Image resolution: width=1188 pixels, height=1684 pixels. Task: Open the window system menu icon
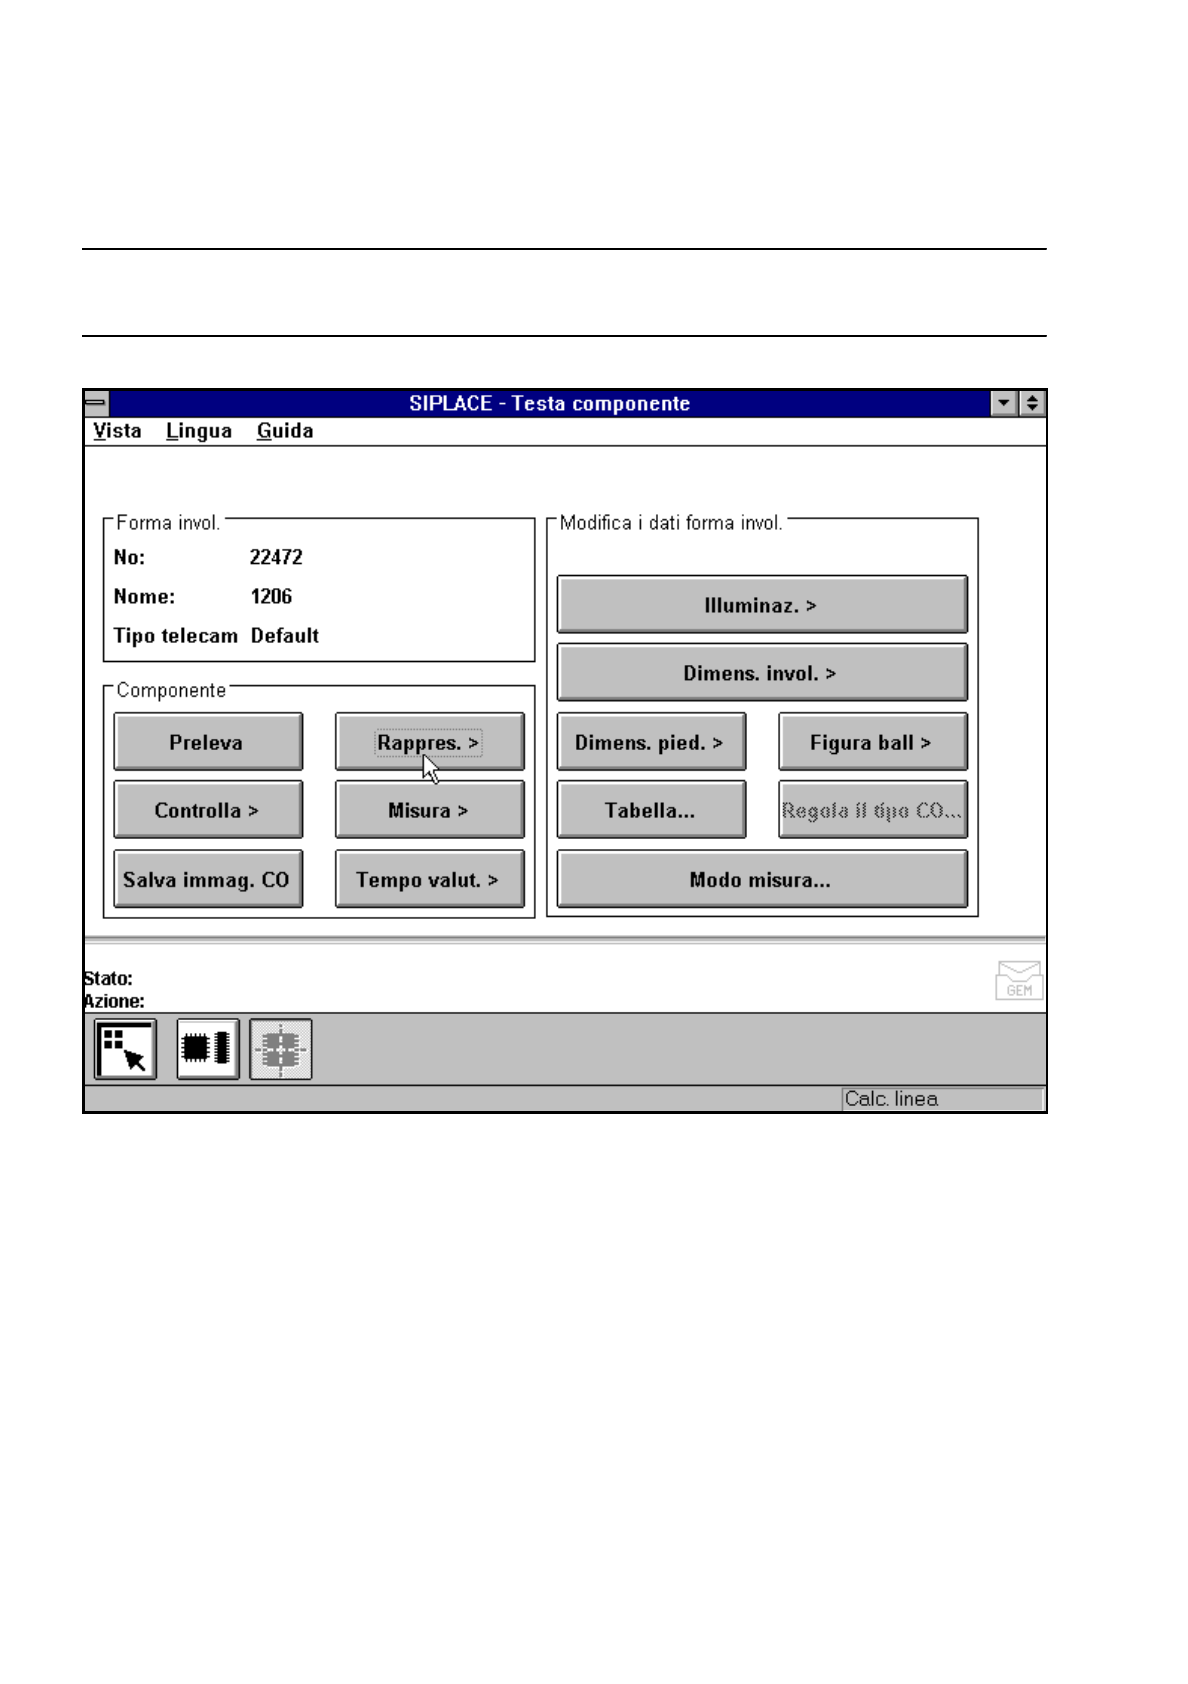pos(96,403)
